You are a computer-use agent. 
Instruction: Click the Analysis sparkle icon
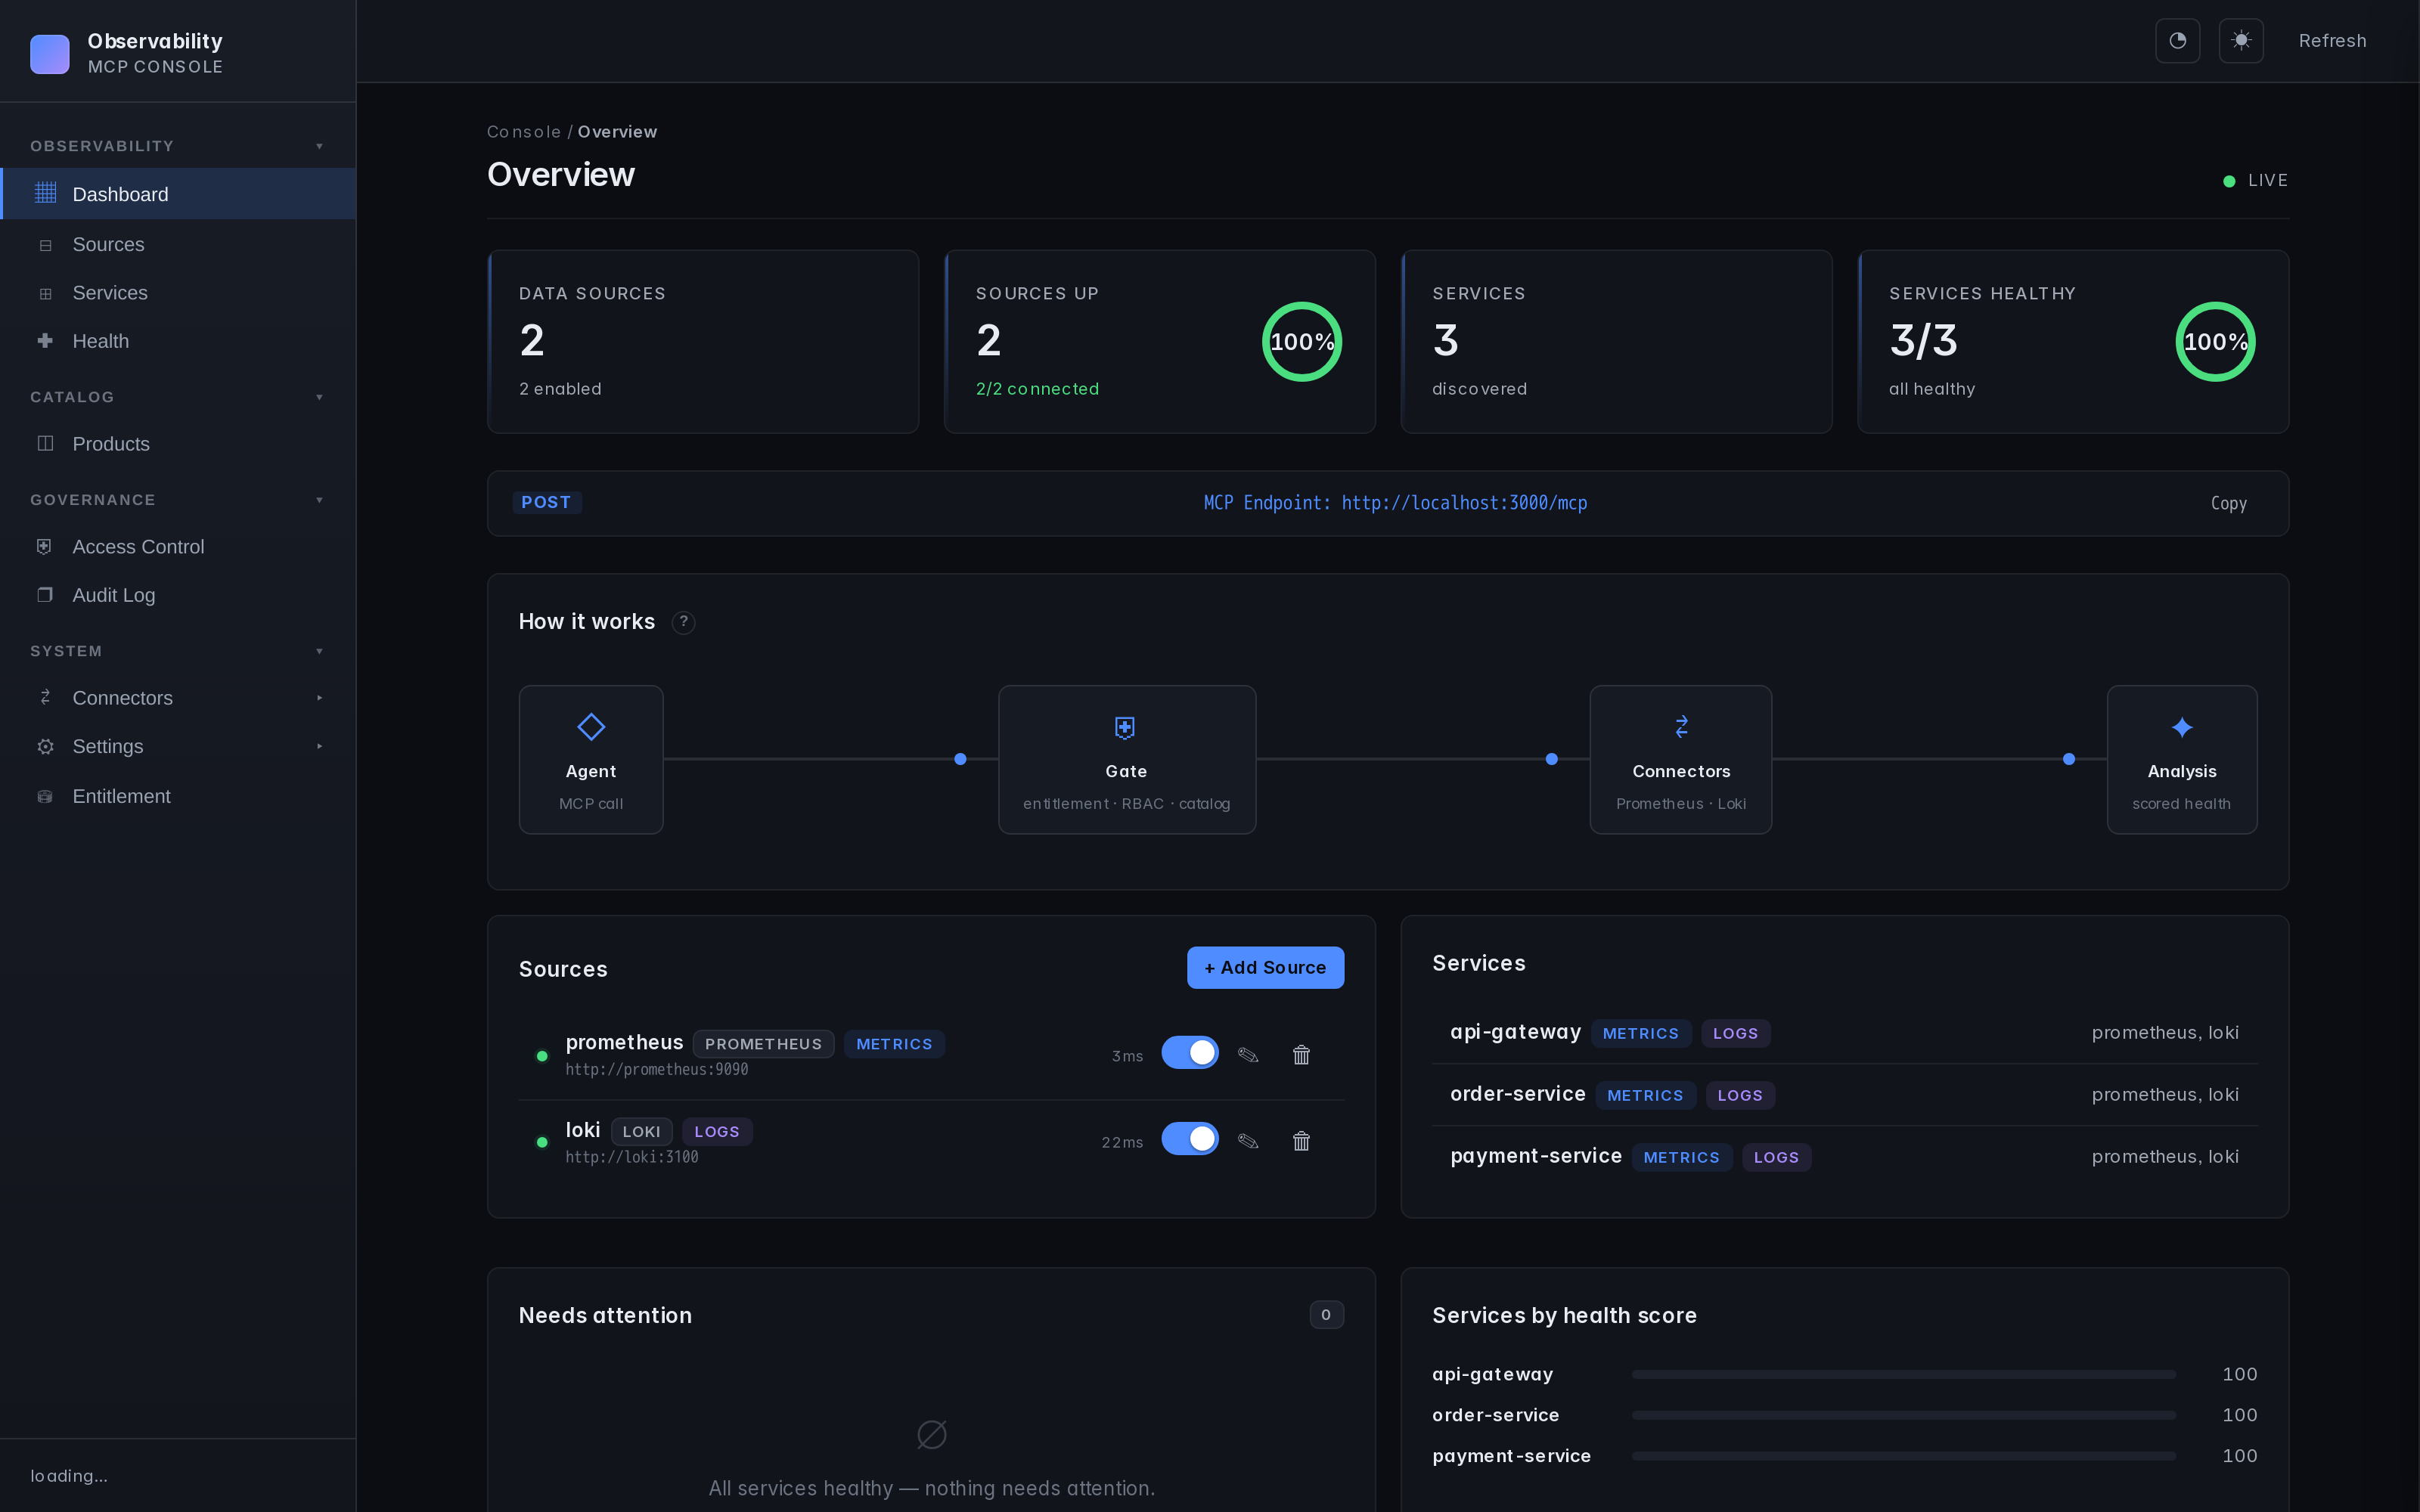(x=2182, y=727)
